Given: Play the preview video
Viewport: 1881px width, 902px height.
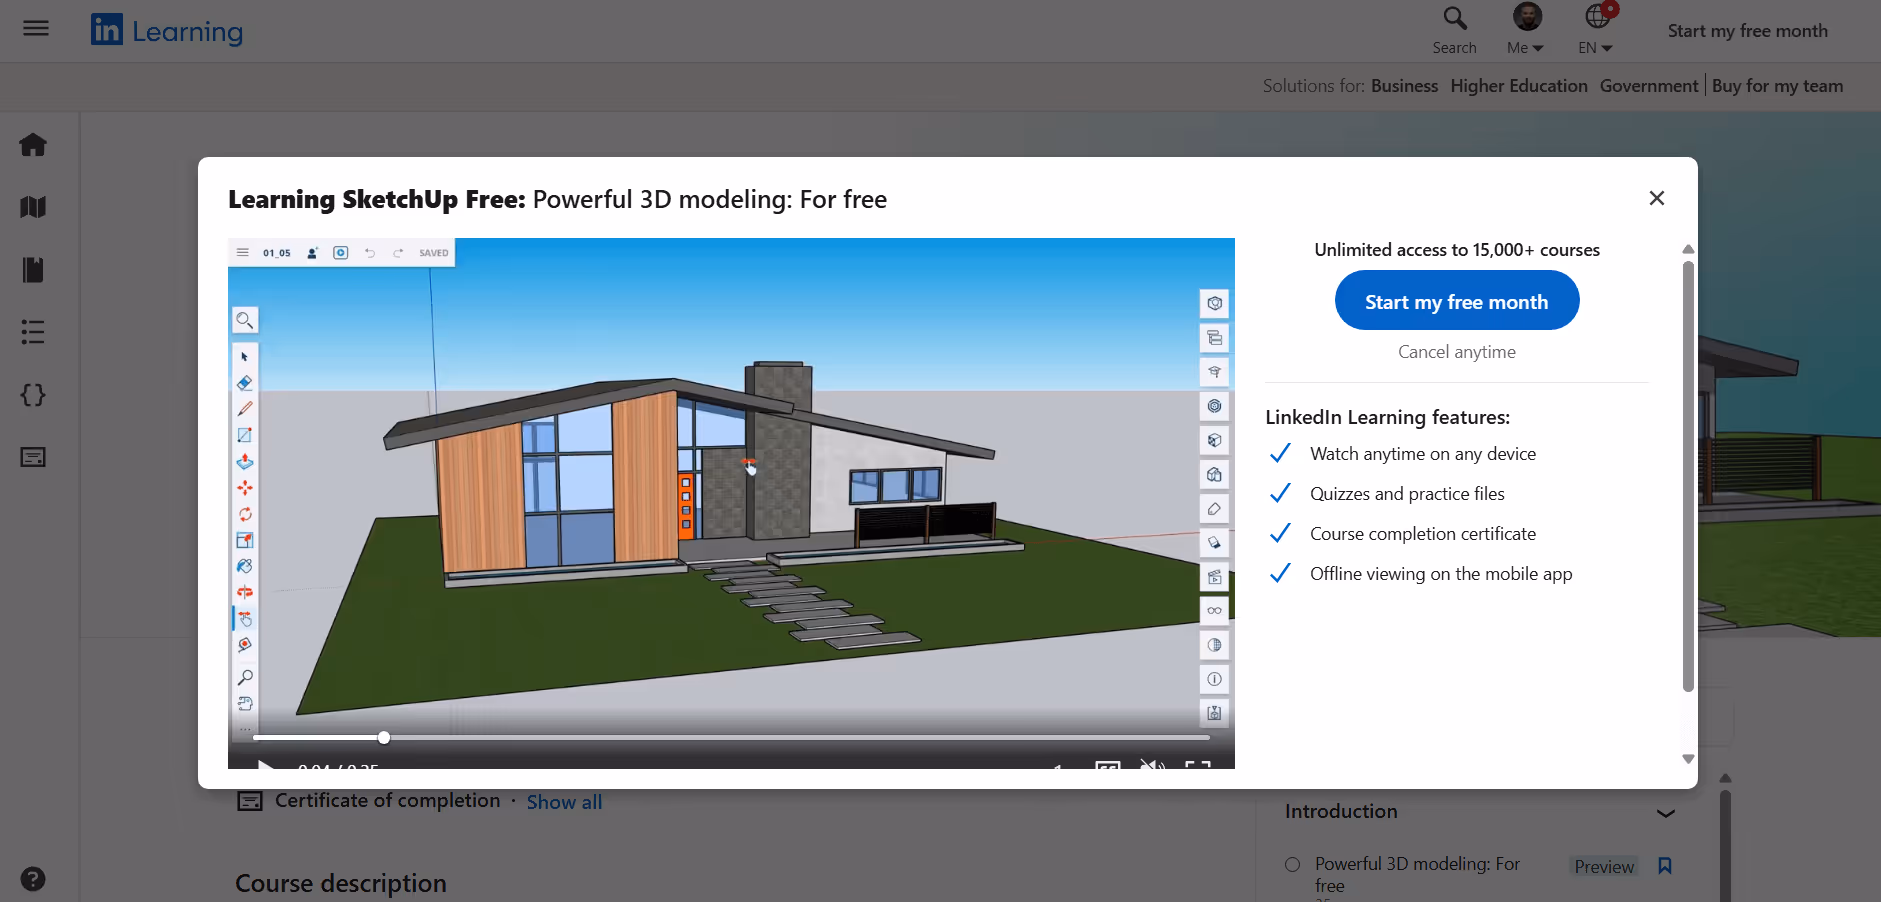Looking at the screenshot, I should (x=265, y=765).
